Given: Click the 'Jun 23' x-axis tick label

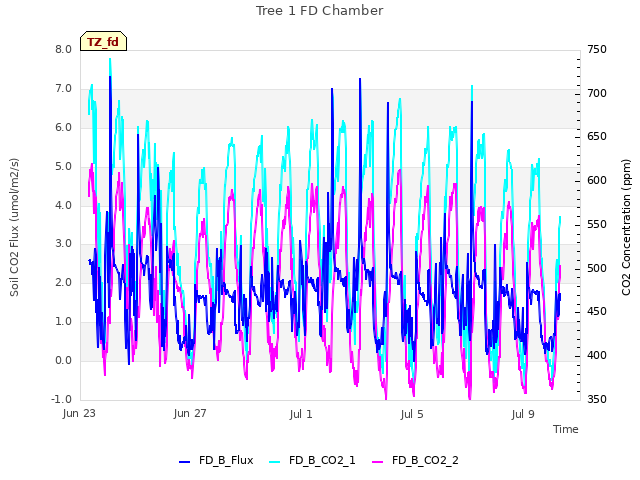Looking at the screenshot, I should point(79,413).
